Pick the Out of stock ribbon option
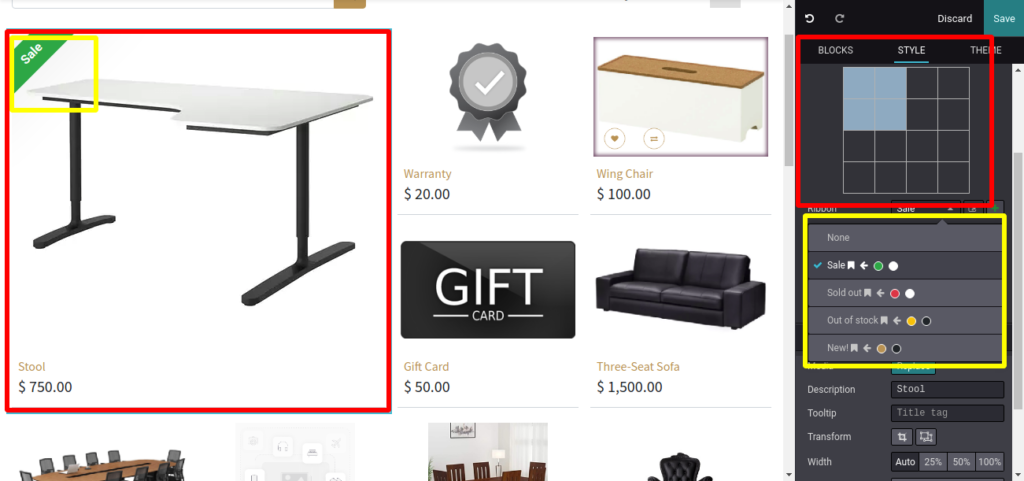The height and width of the screenshot is (481, 1024). pos(905,320)
